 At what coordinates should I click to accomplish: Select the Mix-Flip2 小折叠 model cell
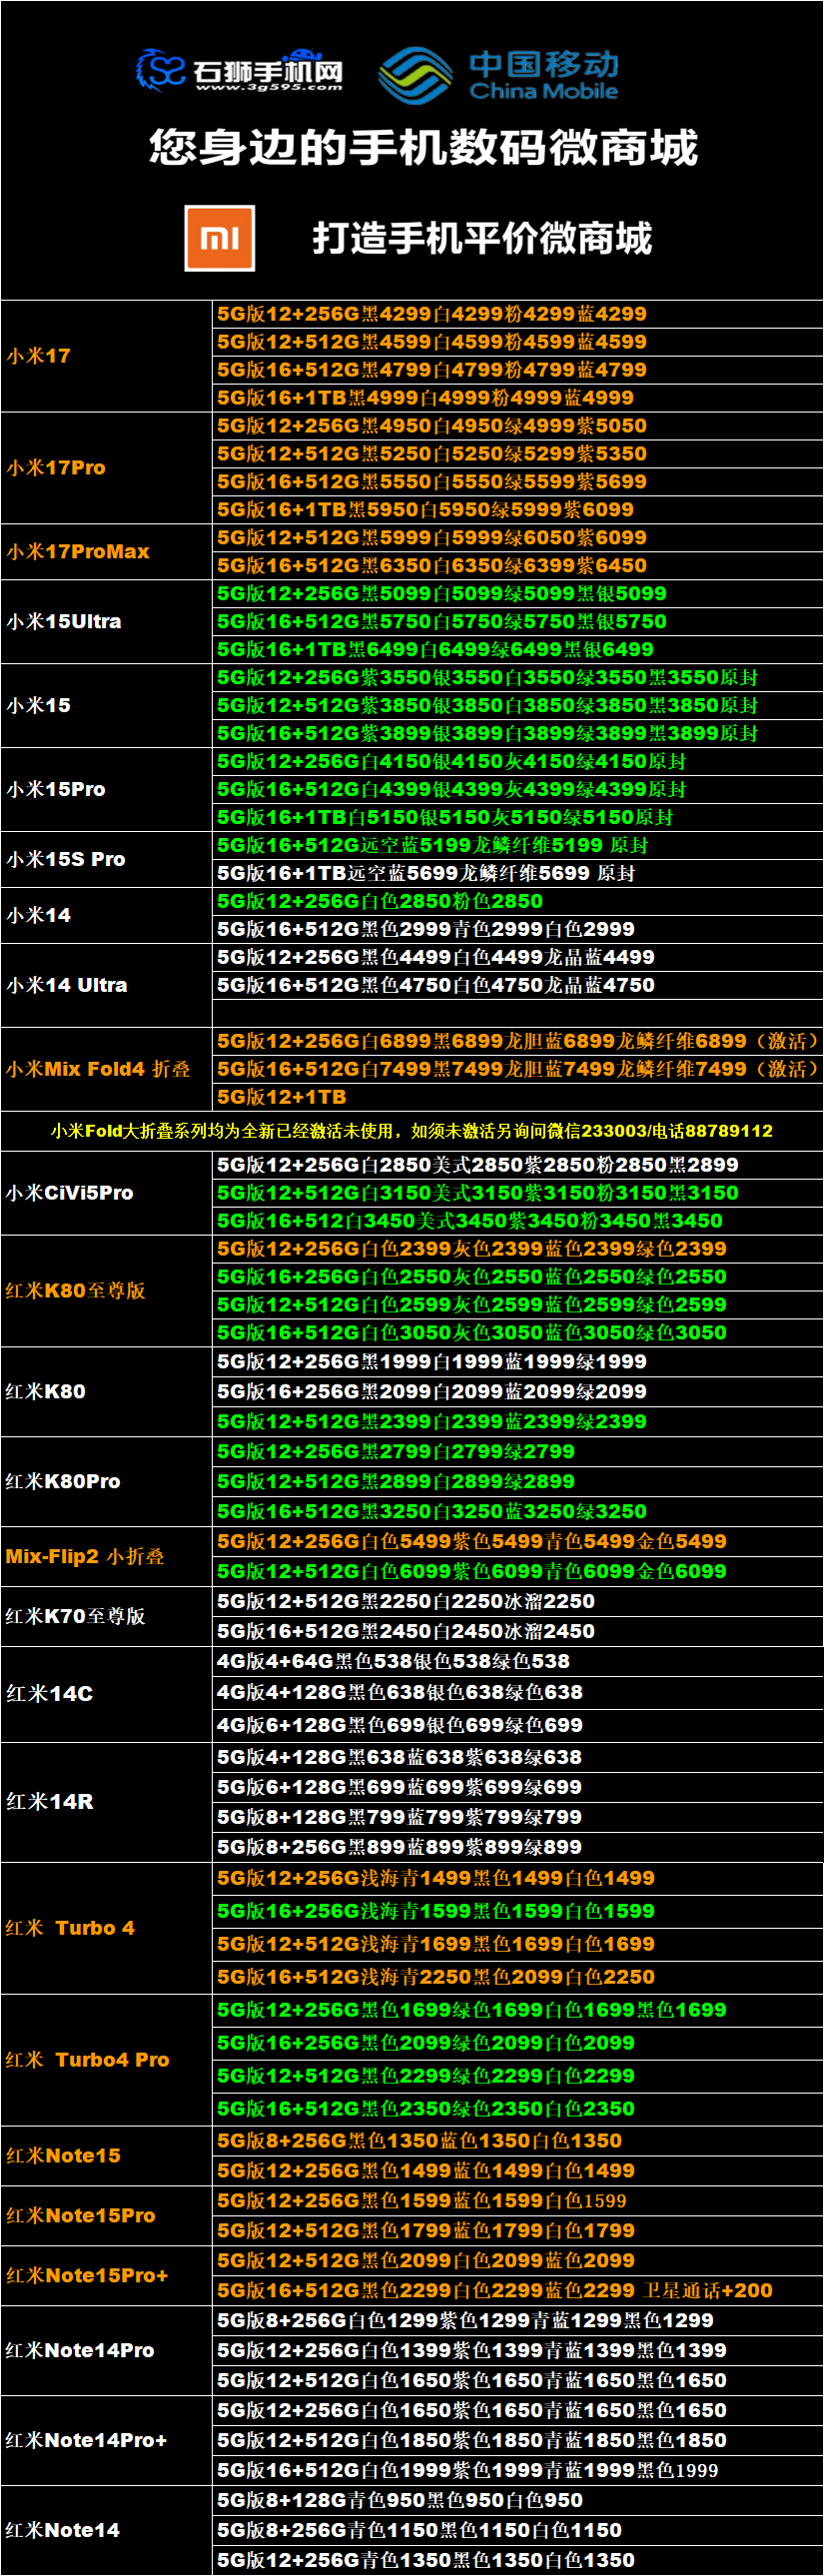pos(85,1556)
